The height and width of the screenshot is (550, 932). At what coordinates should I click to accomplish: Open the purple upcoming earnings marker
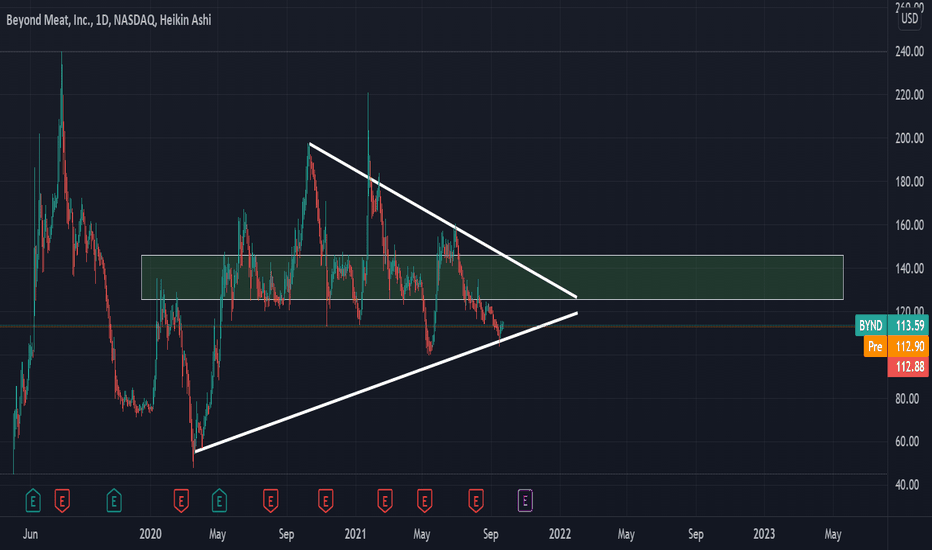pyautogui.click(x=525, y=501)
